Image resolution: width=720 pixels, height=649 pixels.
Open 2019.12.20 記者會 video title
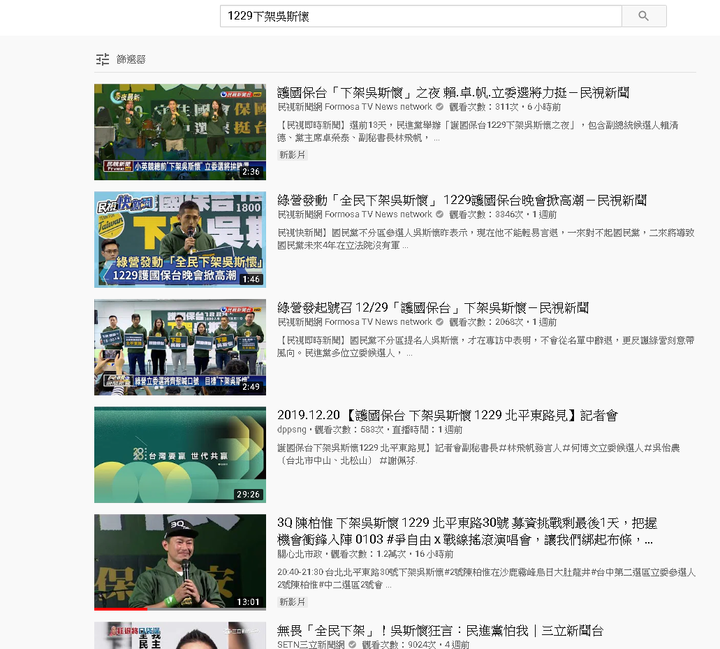447,415
